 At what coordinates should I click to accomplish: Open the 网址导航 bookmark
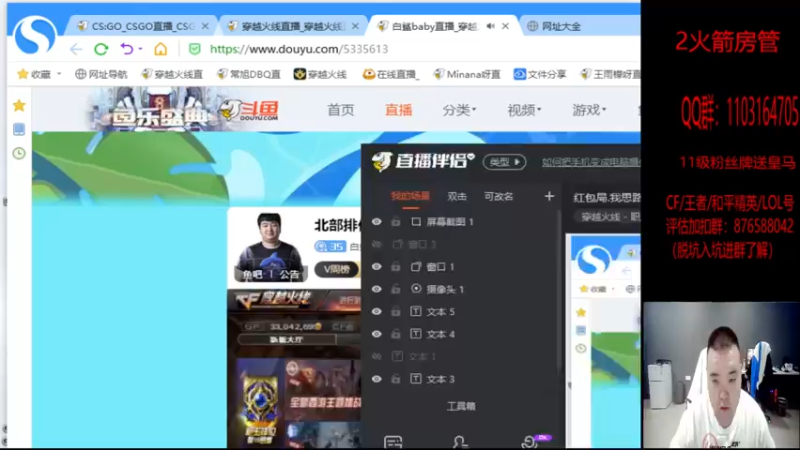tap(101, 74)
